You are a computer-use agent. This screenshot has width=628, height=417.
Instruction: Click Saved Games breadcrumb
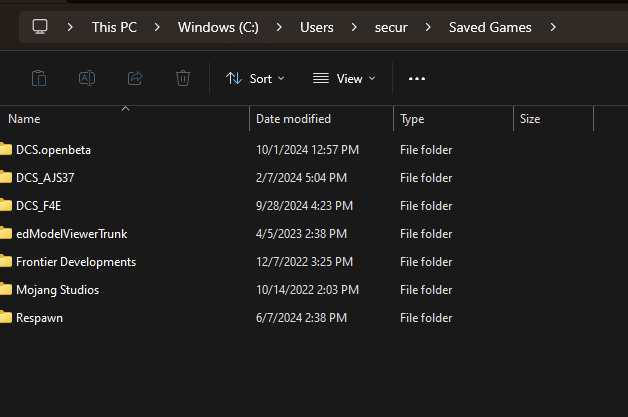pos(490,27)
